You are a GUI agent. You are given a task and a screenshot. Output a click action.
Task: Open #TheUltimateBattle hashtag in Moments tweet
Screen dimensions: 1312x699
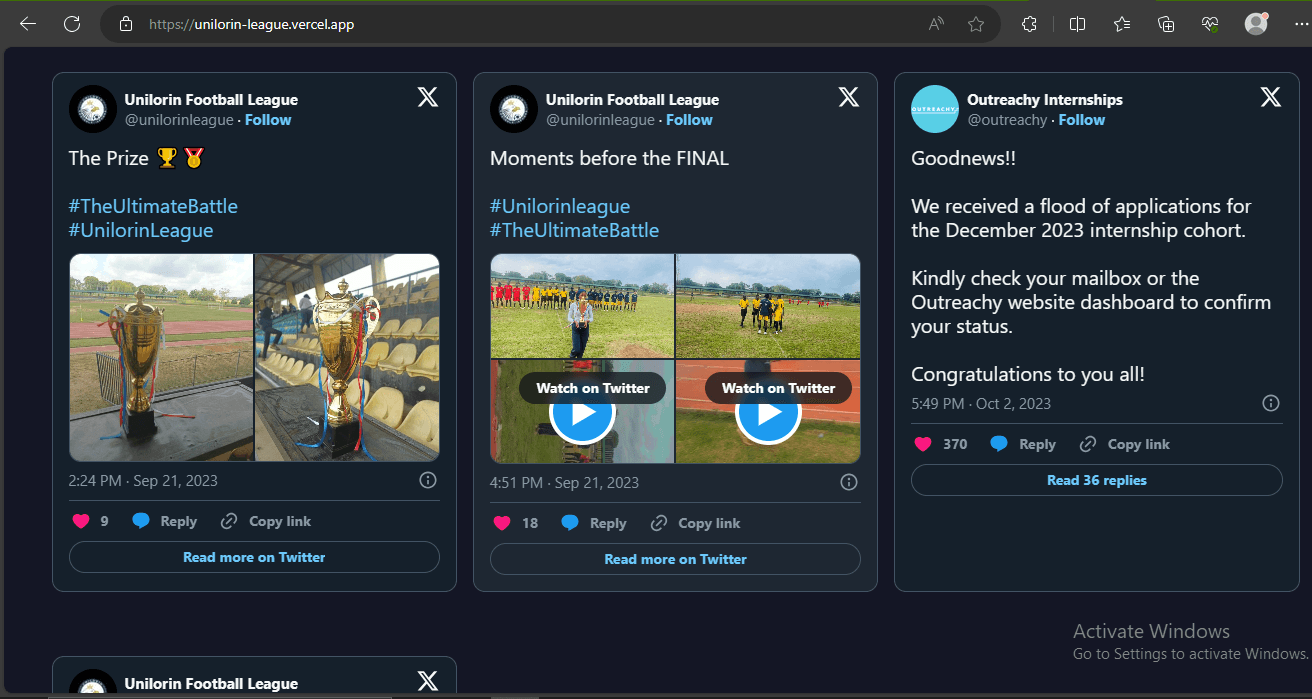click(574, 231)
